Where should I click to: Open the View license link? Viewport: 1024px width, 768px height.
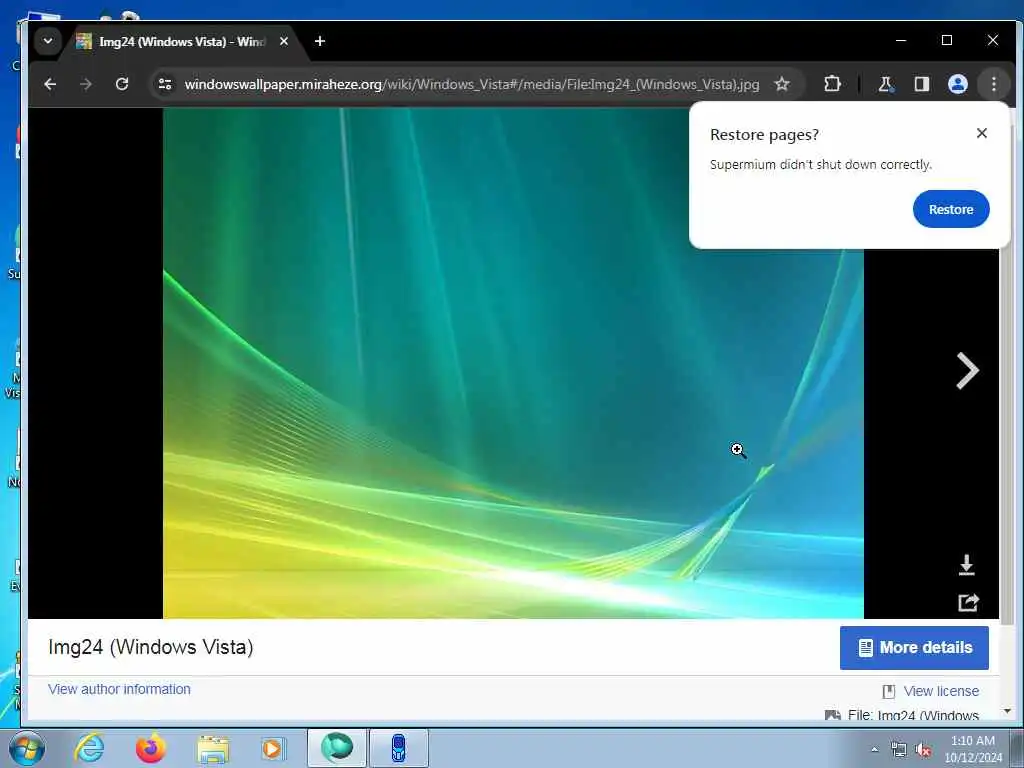[941, 691]
